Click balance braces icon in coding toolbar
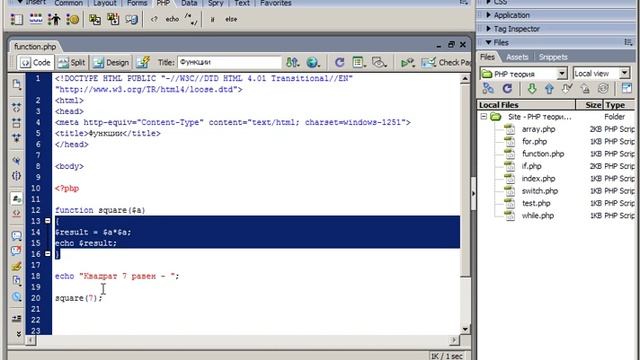The height and width of the screenshot is (360, 640). coord(16,176)
